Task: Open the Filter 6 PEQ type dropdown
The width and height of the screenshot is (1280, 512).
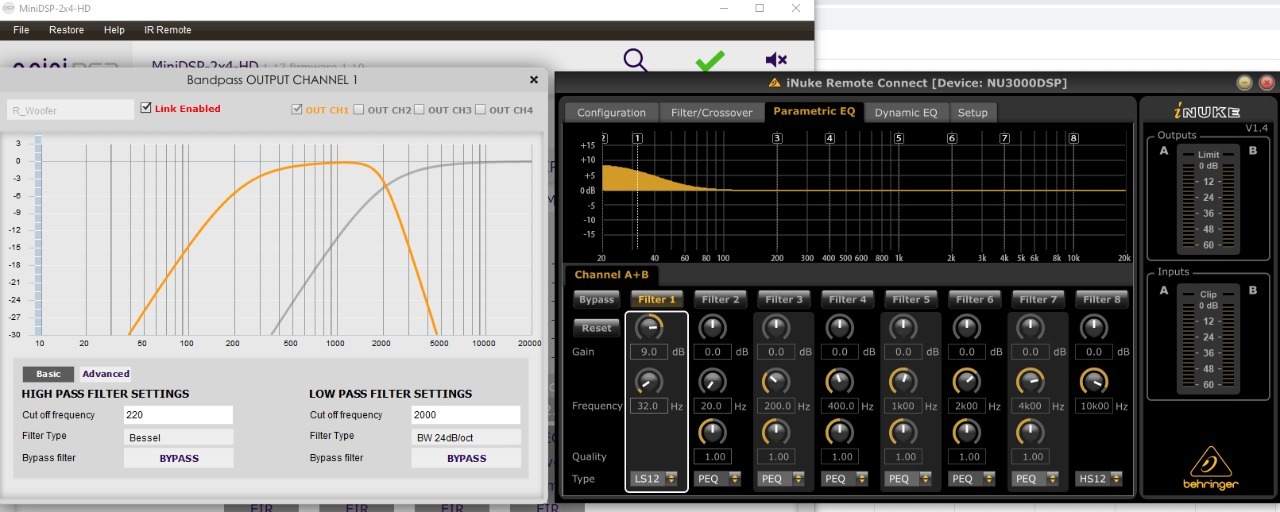Action: (x=972, y=479)
